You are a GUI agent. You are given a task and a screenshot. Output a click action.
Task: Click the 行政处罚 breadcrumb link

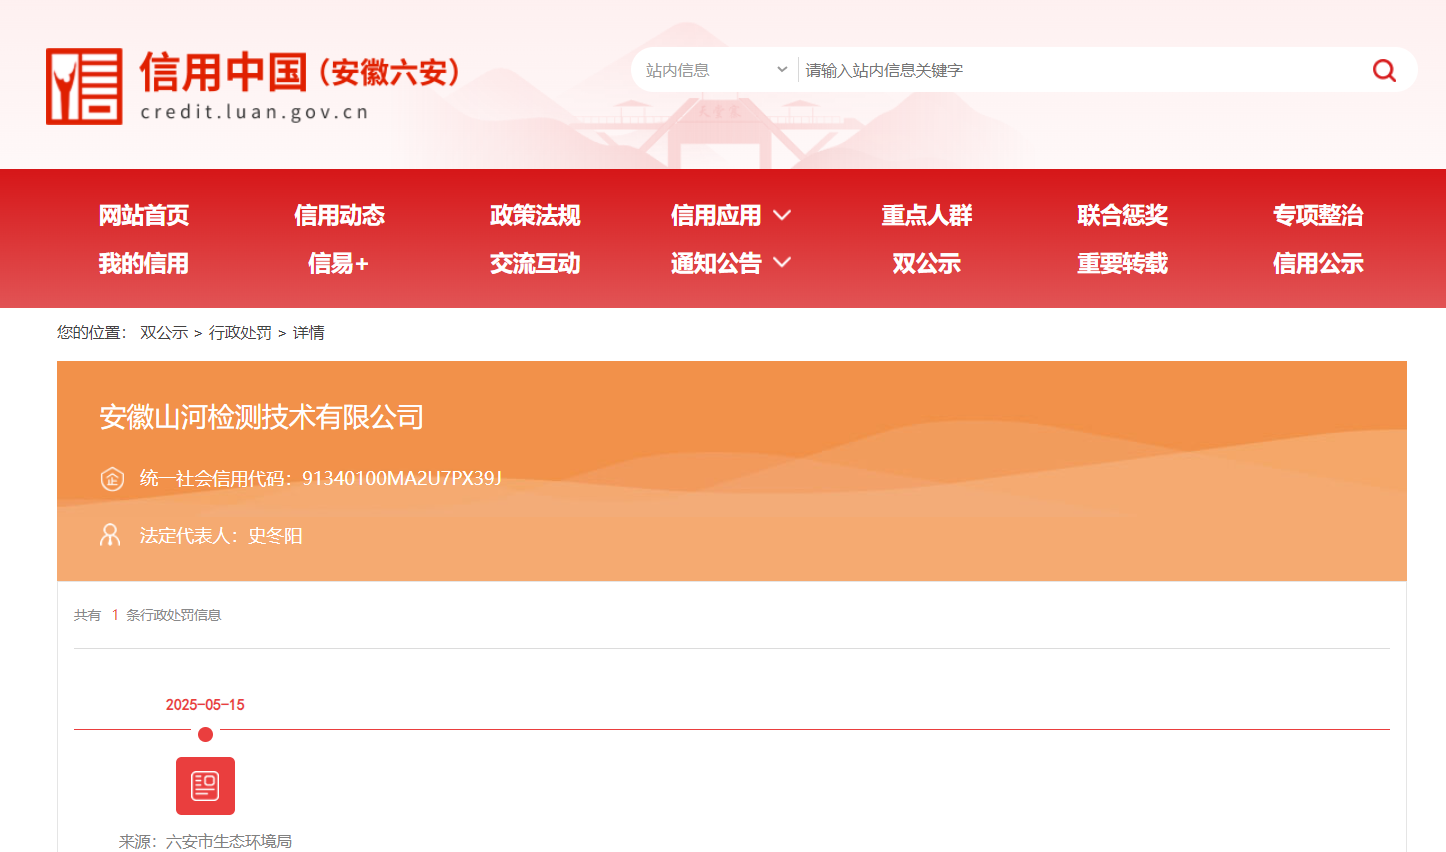[x=240, y=333]
